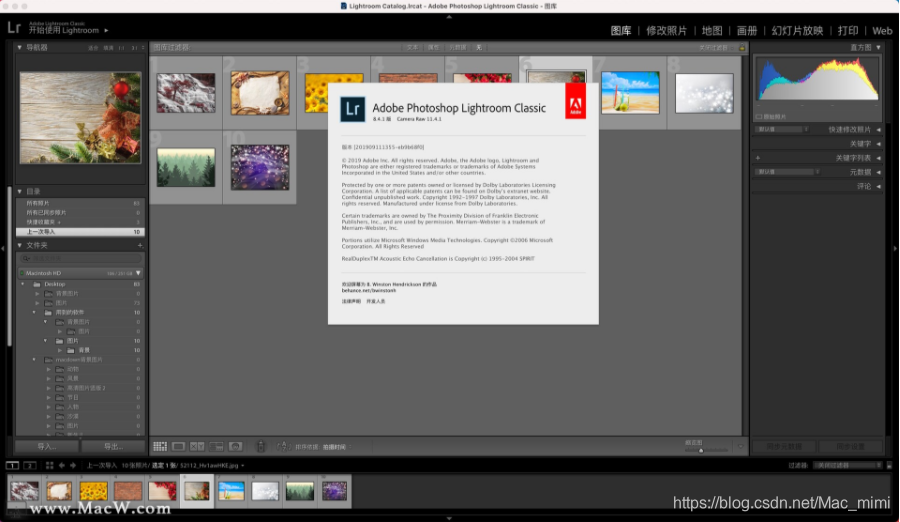Select main window display button 1 in filmstrip
This screenshot has width=900, height=522.
(x=12, y=465)
